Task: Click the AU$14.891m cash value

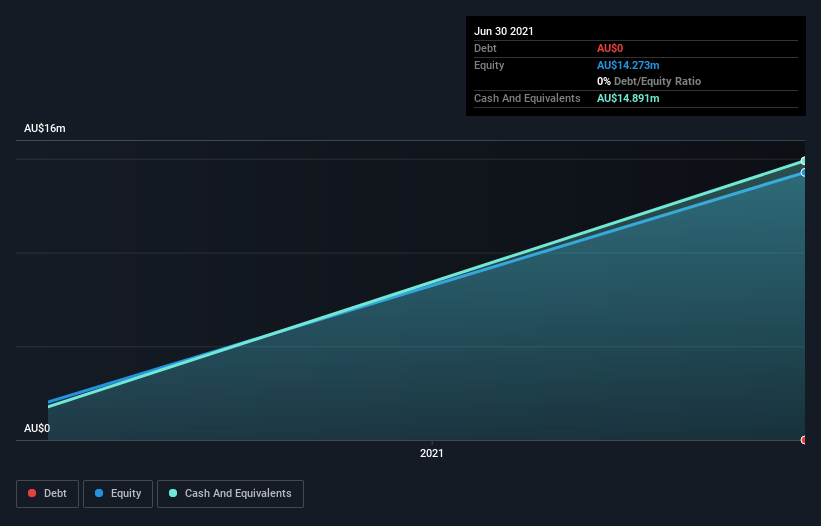Action: [628, 98]
